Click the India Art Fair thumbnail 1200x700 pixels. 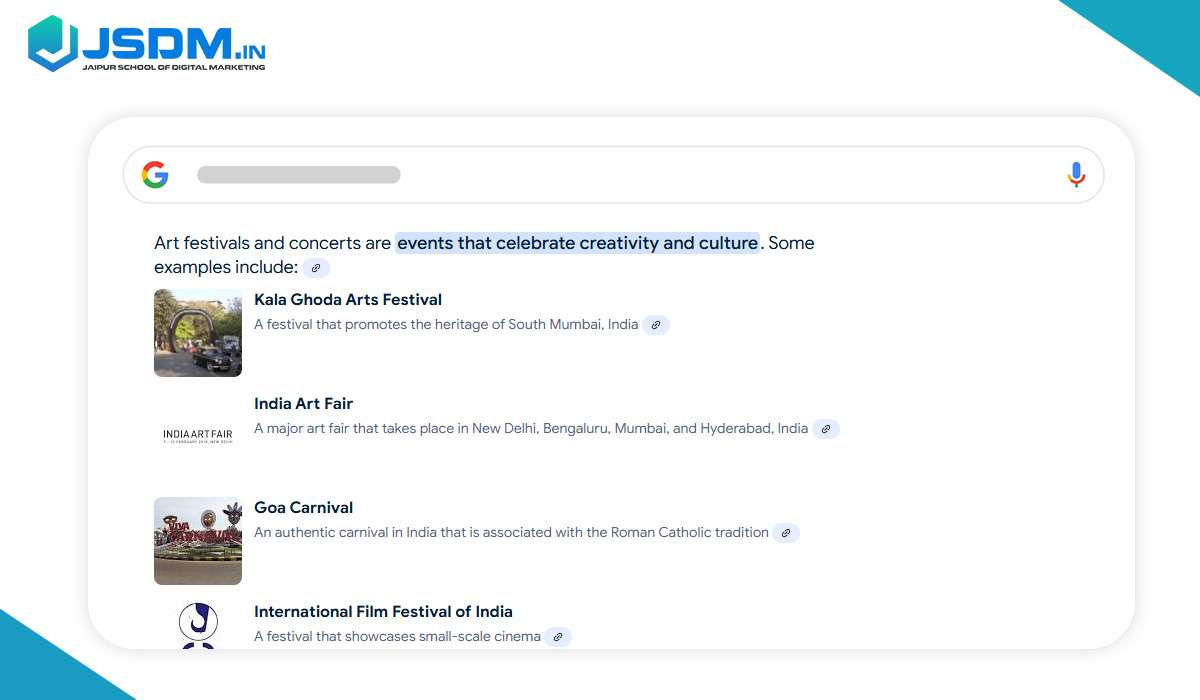198,436
